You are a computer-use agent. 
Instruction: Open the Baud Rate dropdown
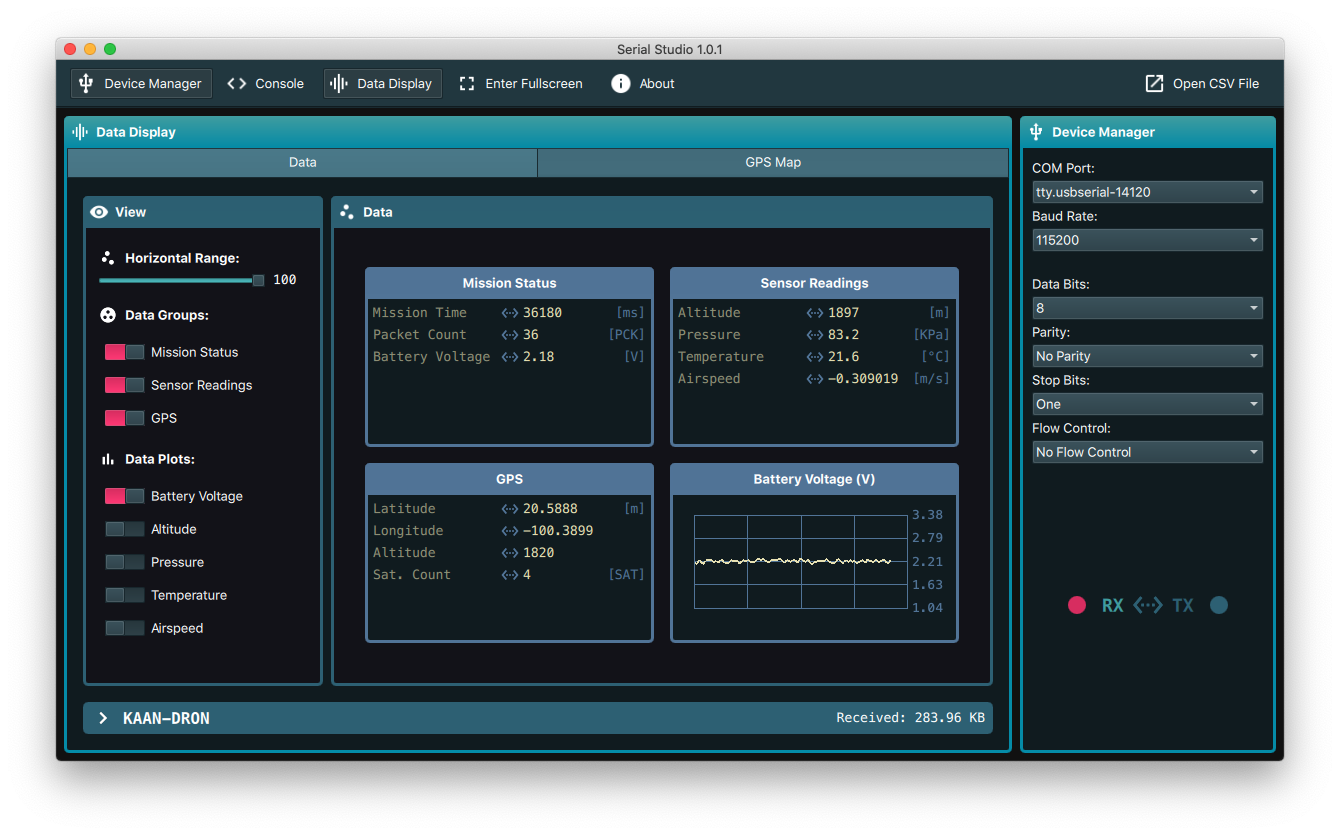pos(1147,240)
